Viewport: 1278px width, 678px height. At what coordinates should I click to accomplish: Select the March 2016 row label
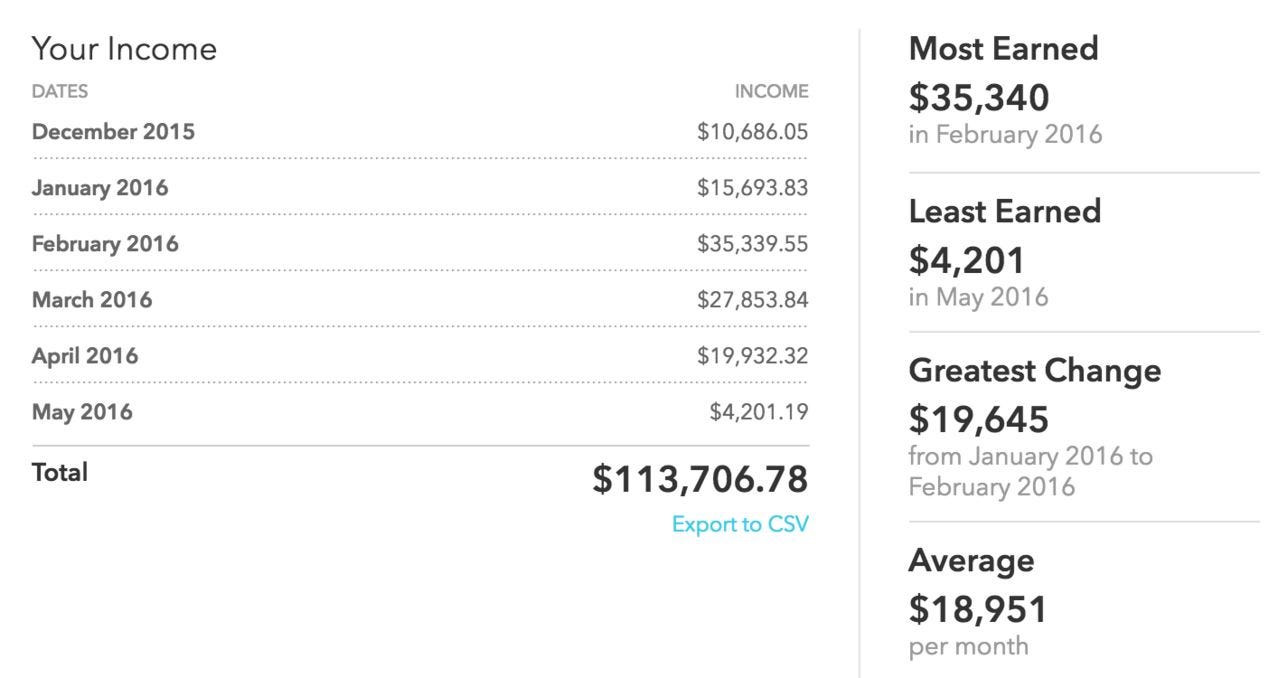coord(92,300)
